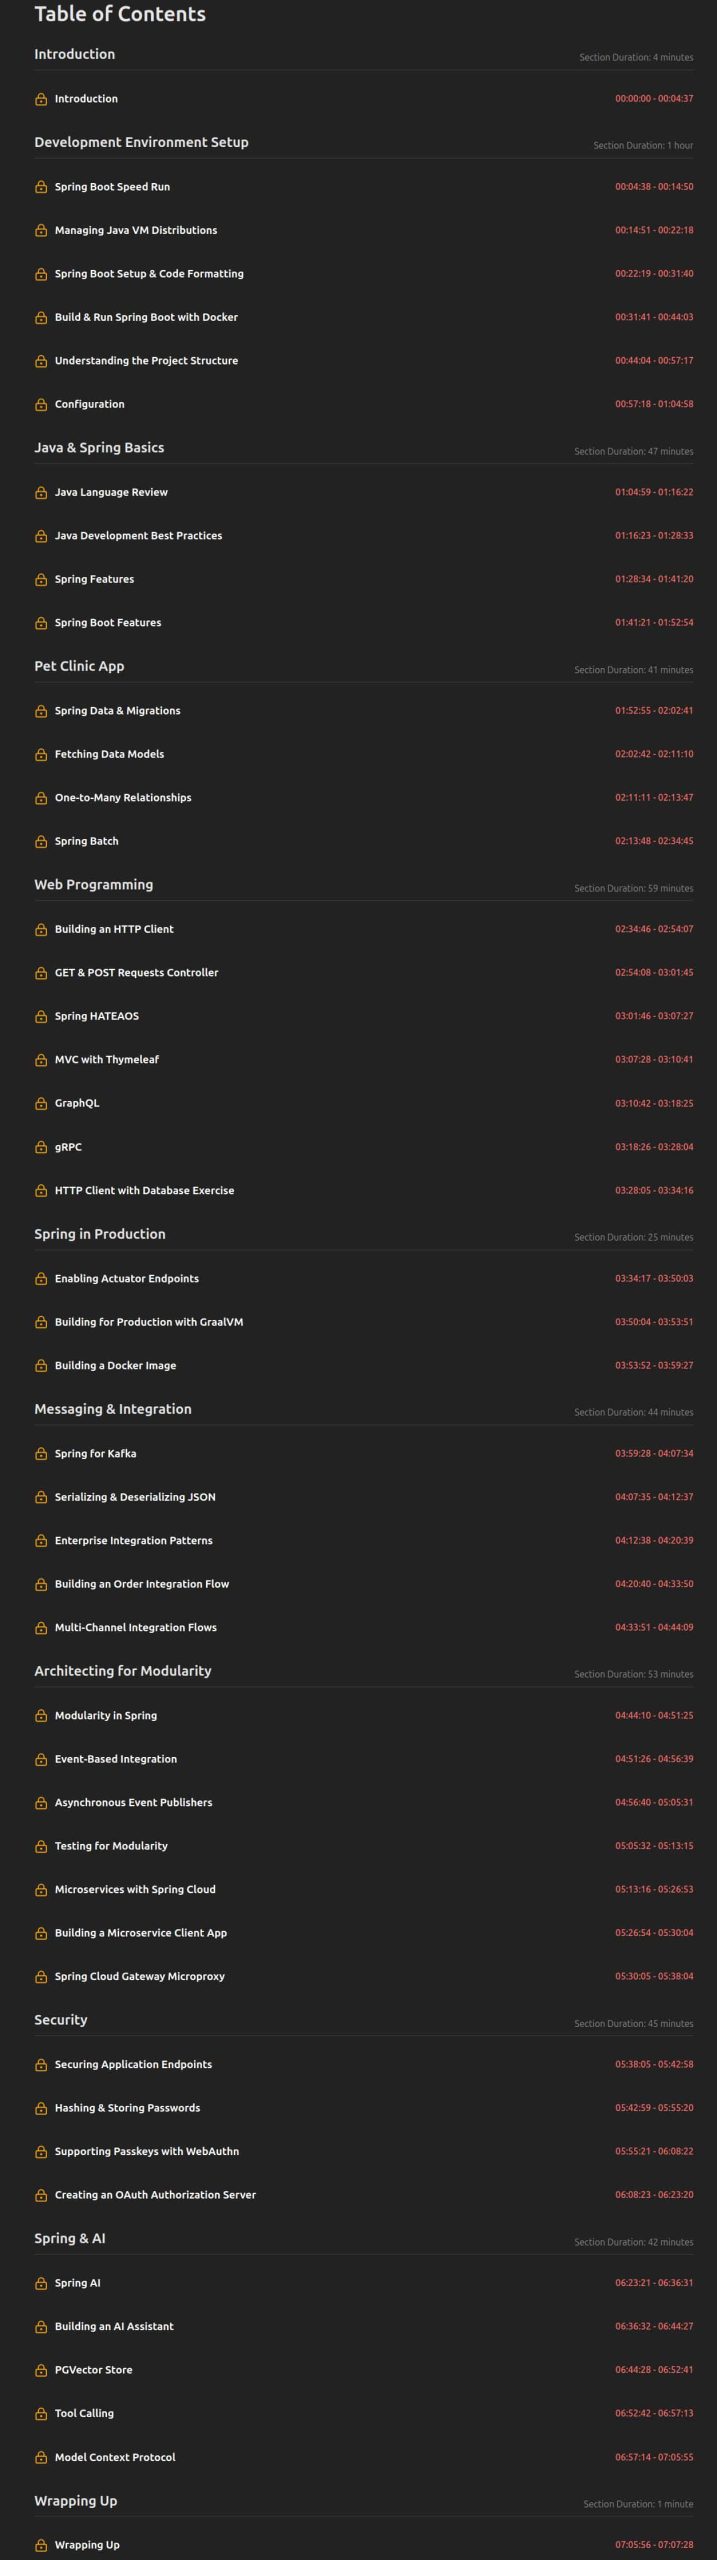Click the lock icon beside gRPC lesson
The image size is (717, 2560).
pos(41,1147)
